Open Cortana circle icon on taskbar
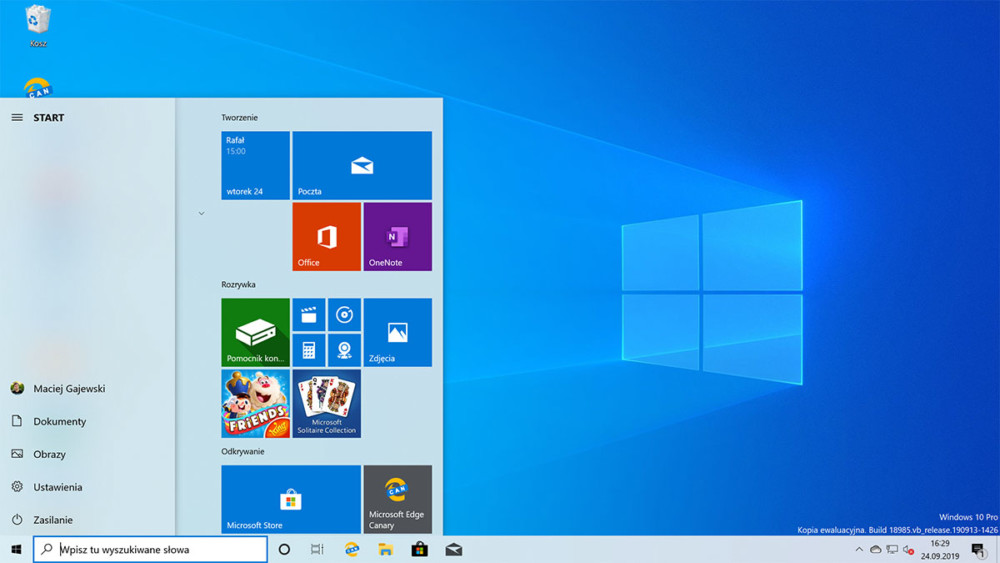1000x563 pixels. [x=284, y=549]
